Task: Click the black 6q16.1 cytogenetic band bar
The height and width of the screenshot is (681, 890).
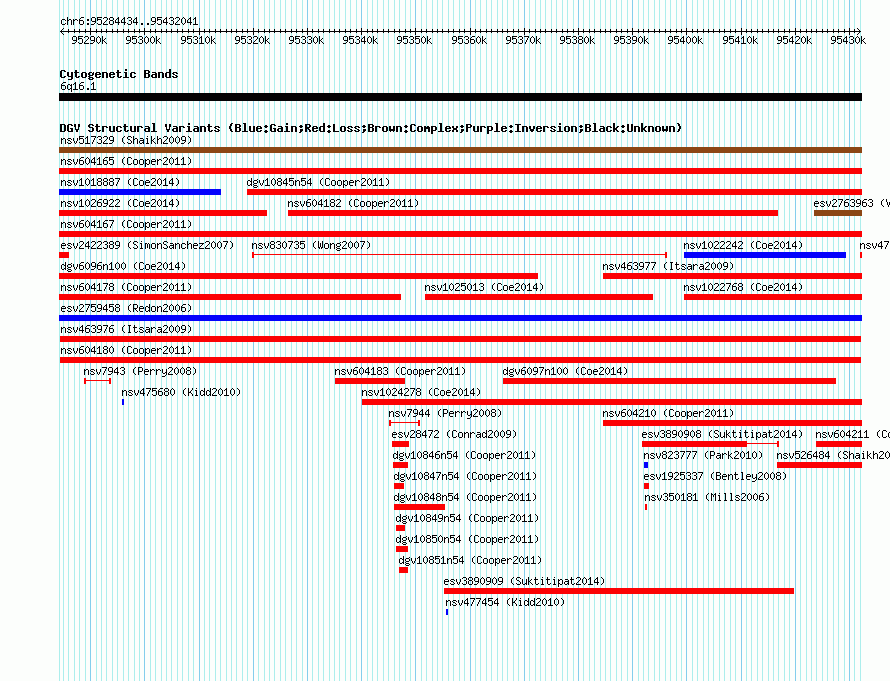Action: click(x=460, y=97)
